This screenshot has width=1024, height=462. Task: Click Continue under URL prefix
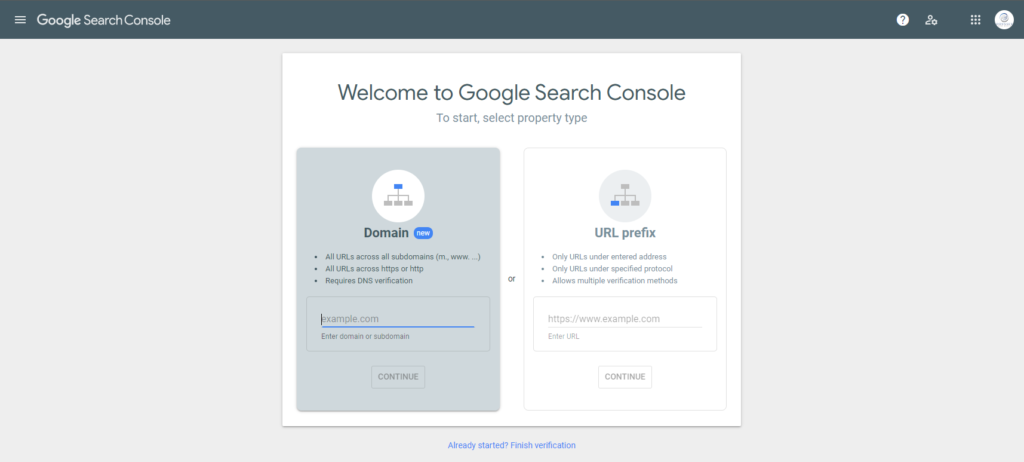tap(625, 377)
